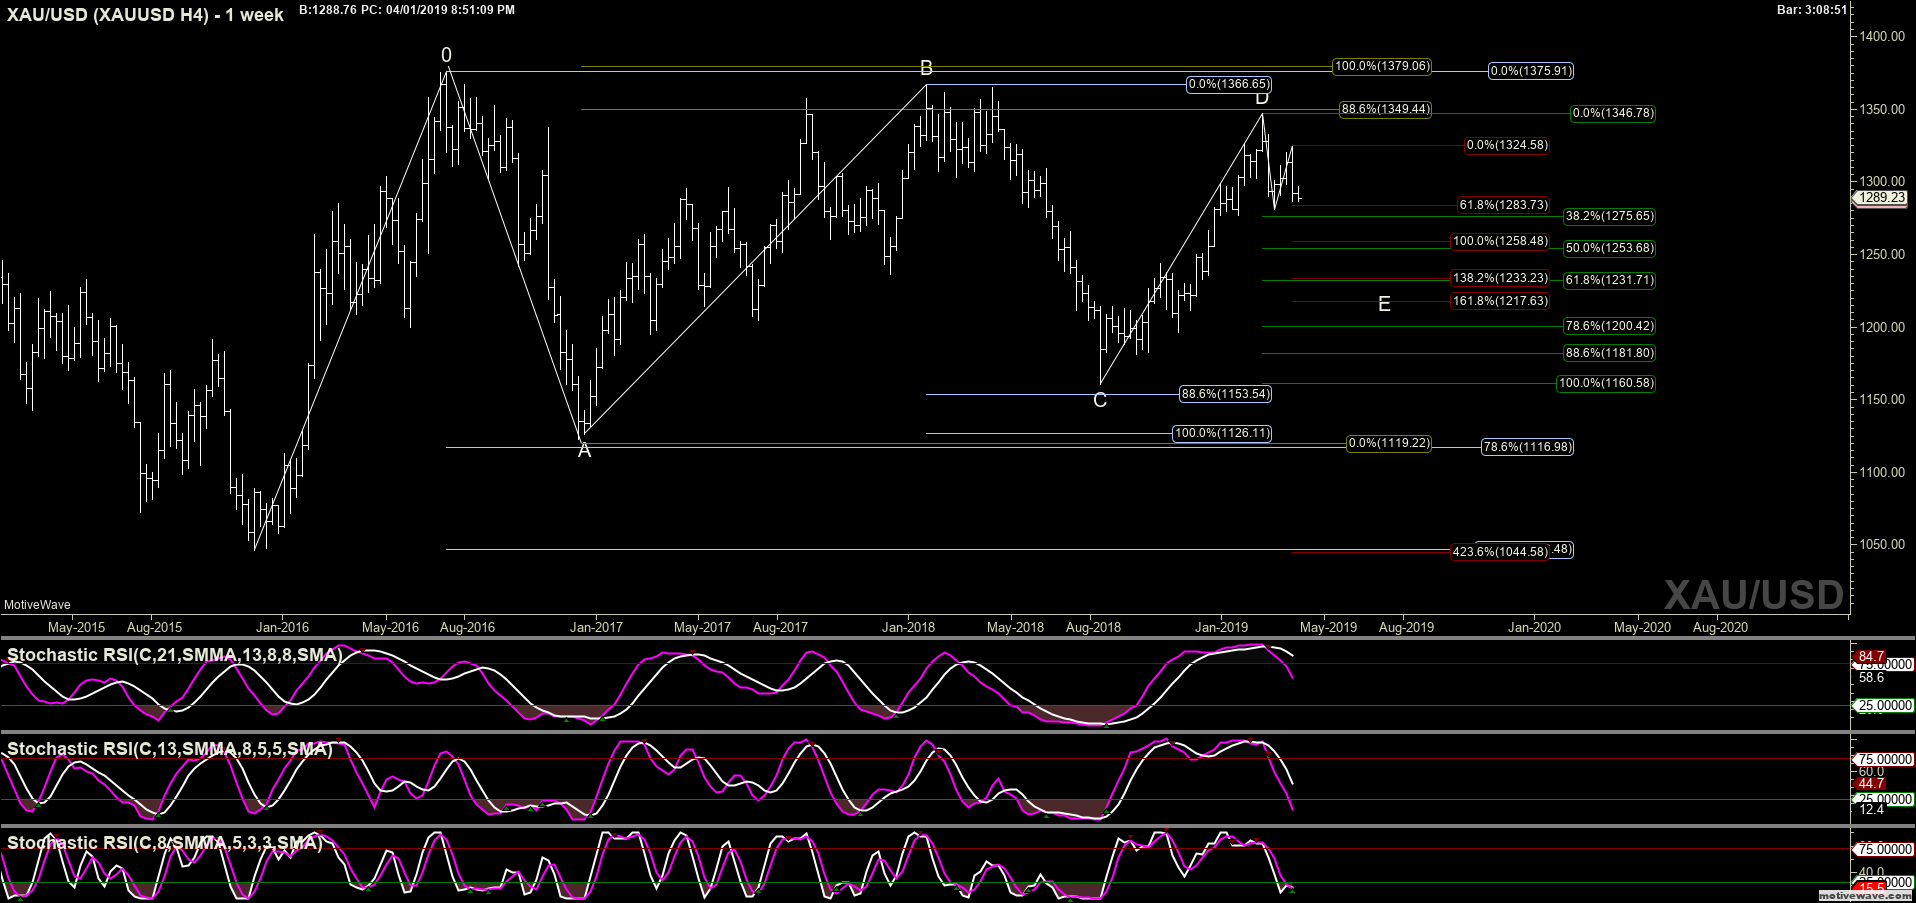Select the 161.8%(1217.63) extension label
This screenshot has height=903, width=1916.
1500,301
